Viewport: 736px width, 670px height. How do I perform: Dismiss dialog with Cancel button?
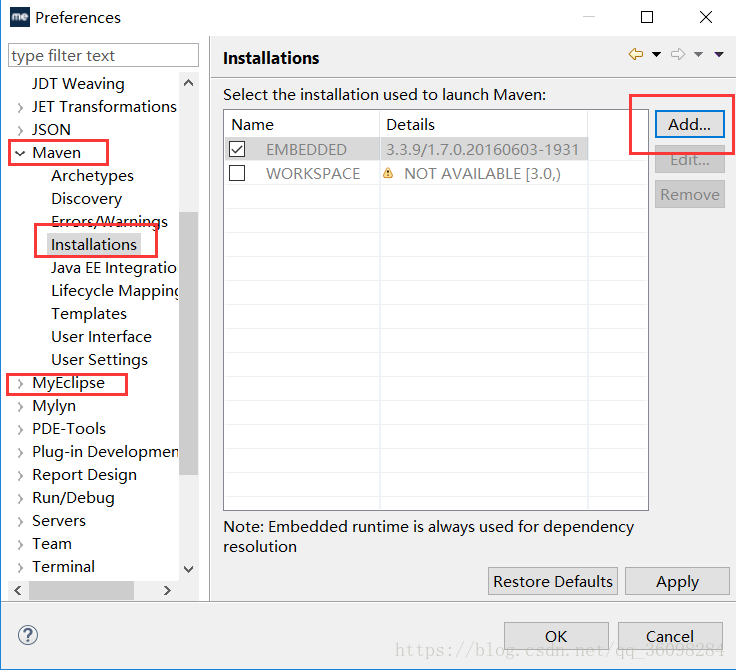tap(670, 636)
